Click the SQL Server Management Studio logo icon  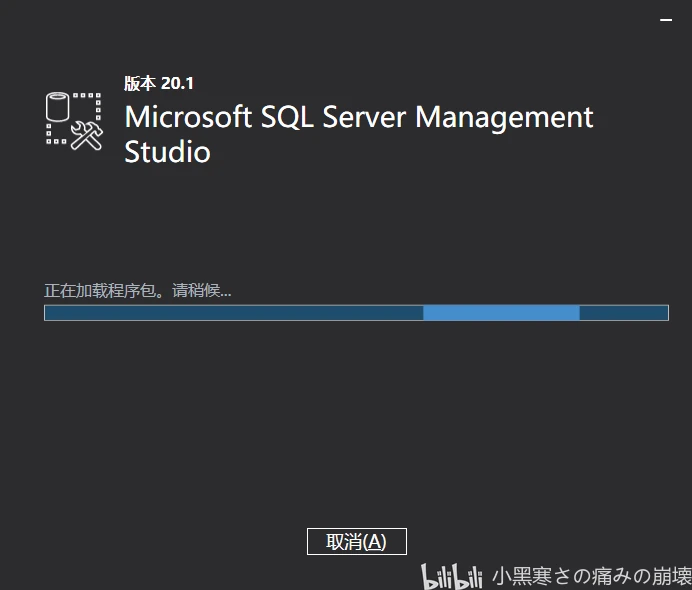[x=74, y=121]
